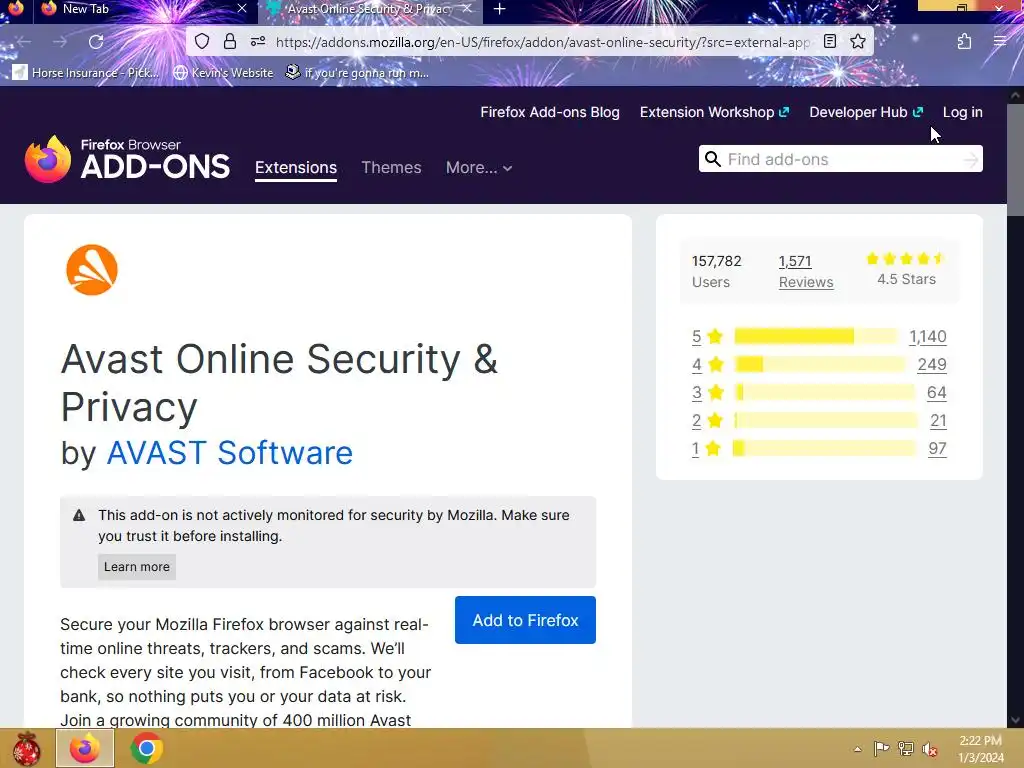
Task: Click the List all tabs arrow
Action: 872,8
